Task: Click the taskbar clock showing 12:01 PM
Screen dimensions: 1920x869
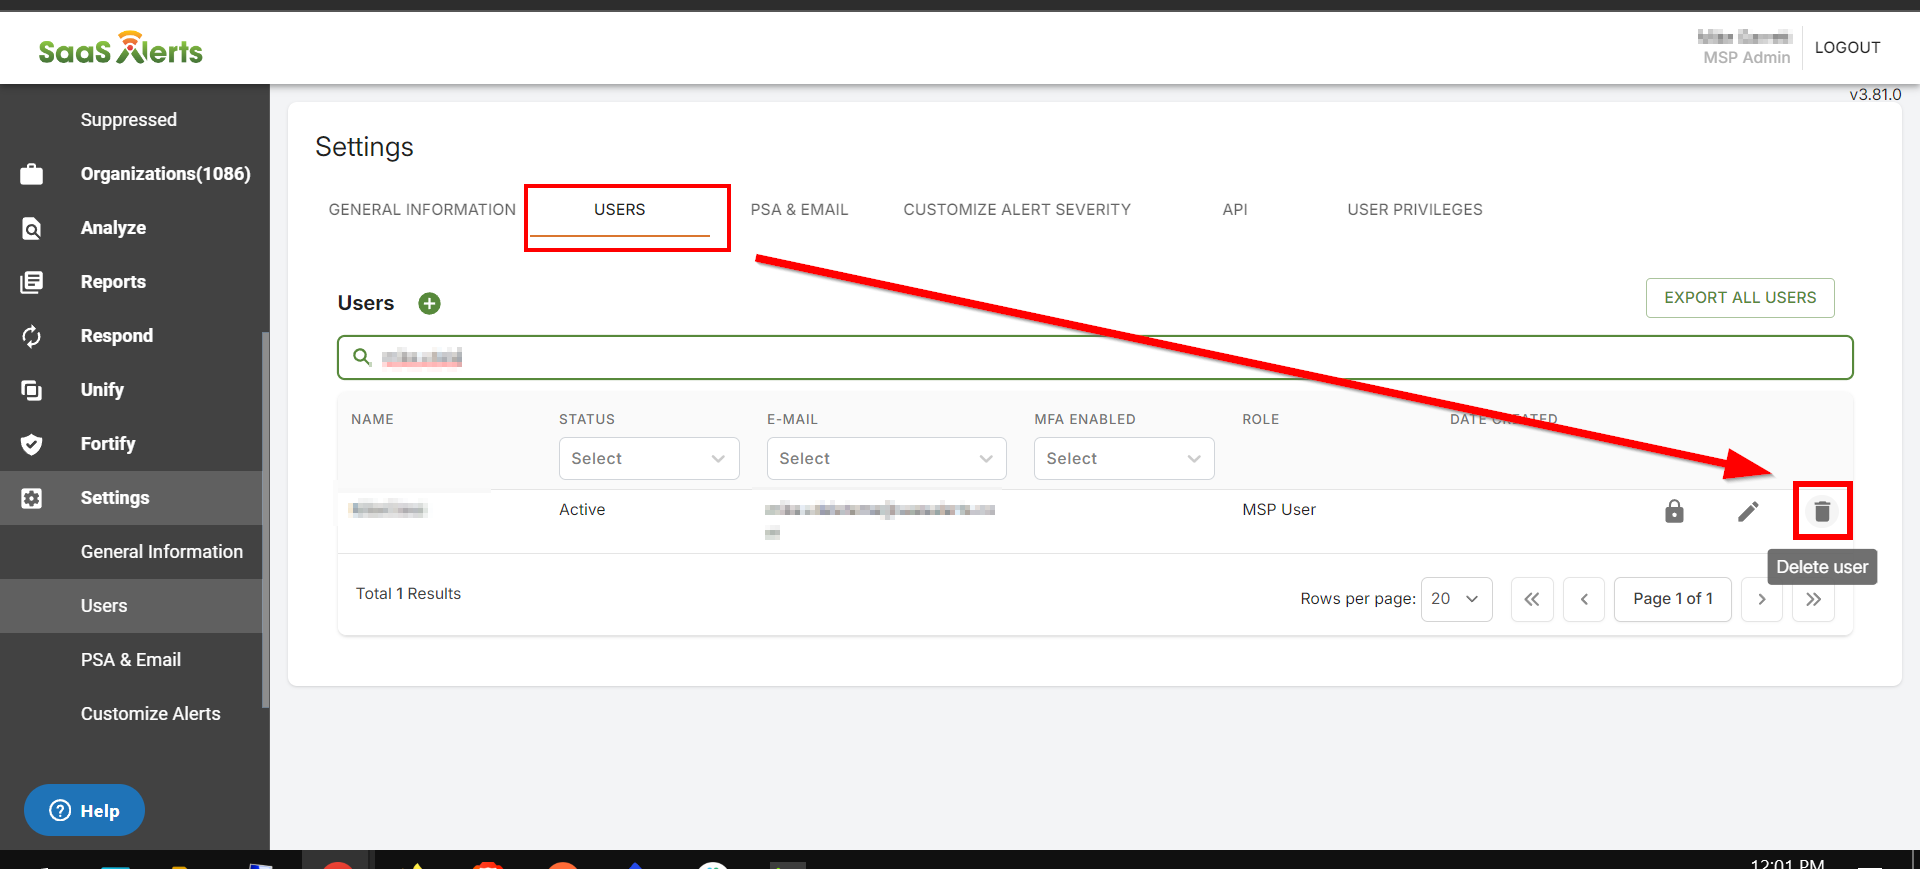Action: pos(1787,862)
